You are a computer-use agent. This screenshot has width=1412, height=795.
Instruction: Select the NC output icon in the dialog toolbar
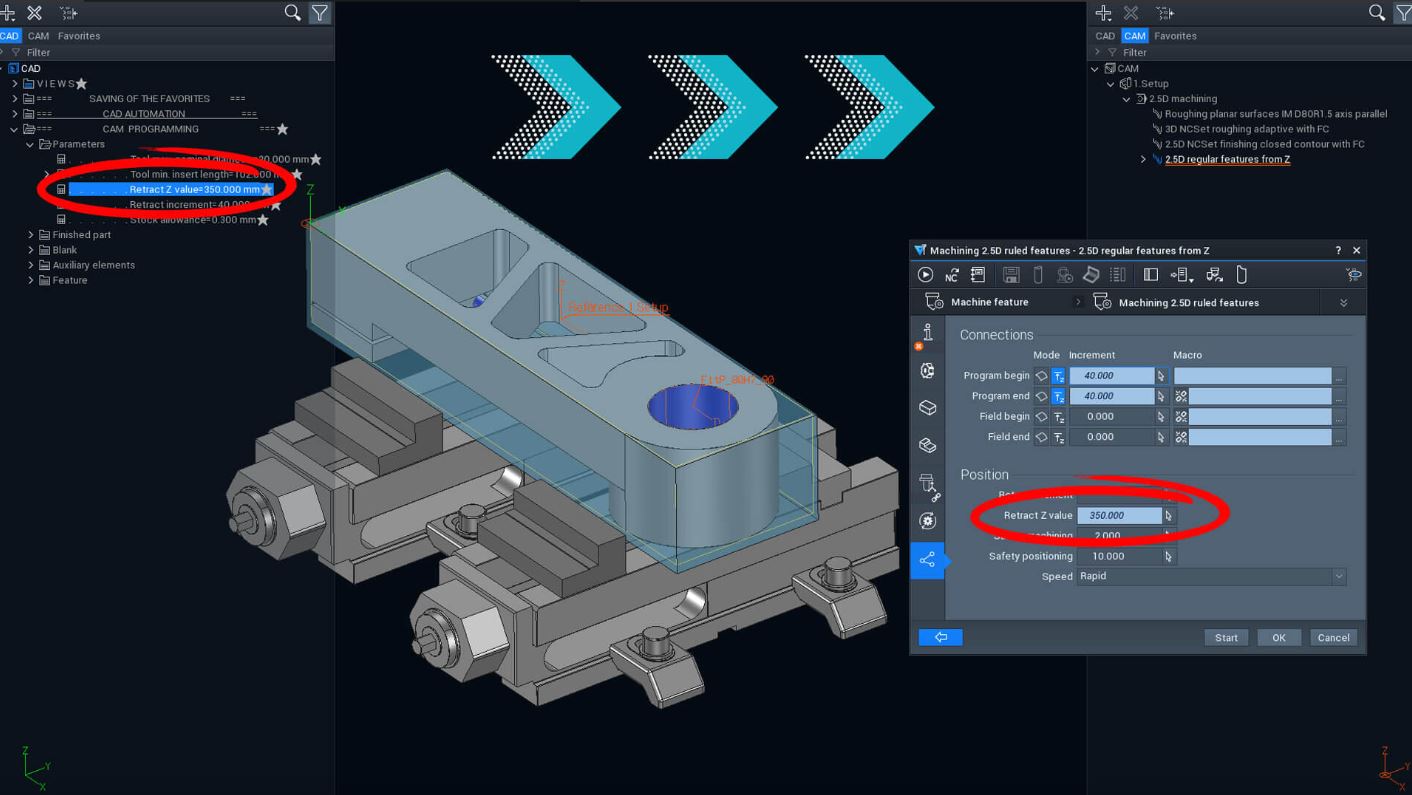tap(953, 274)
